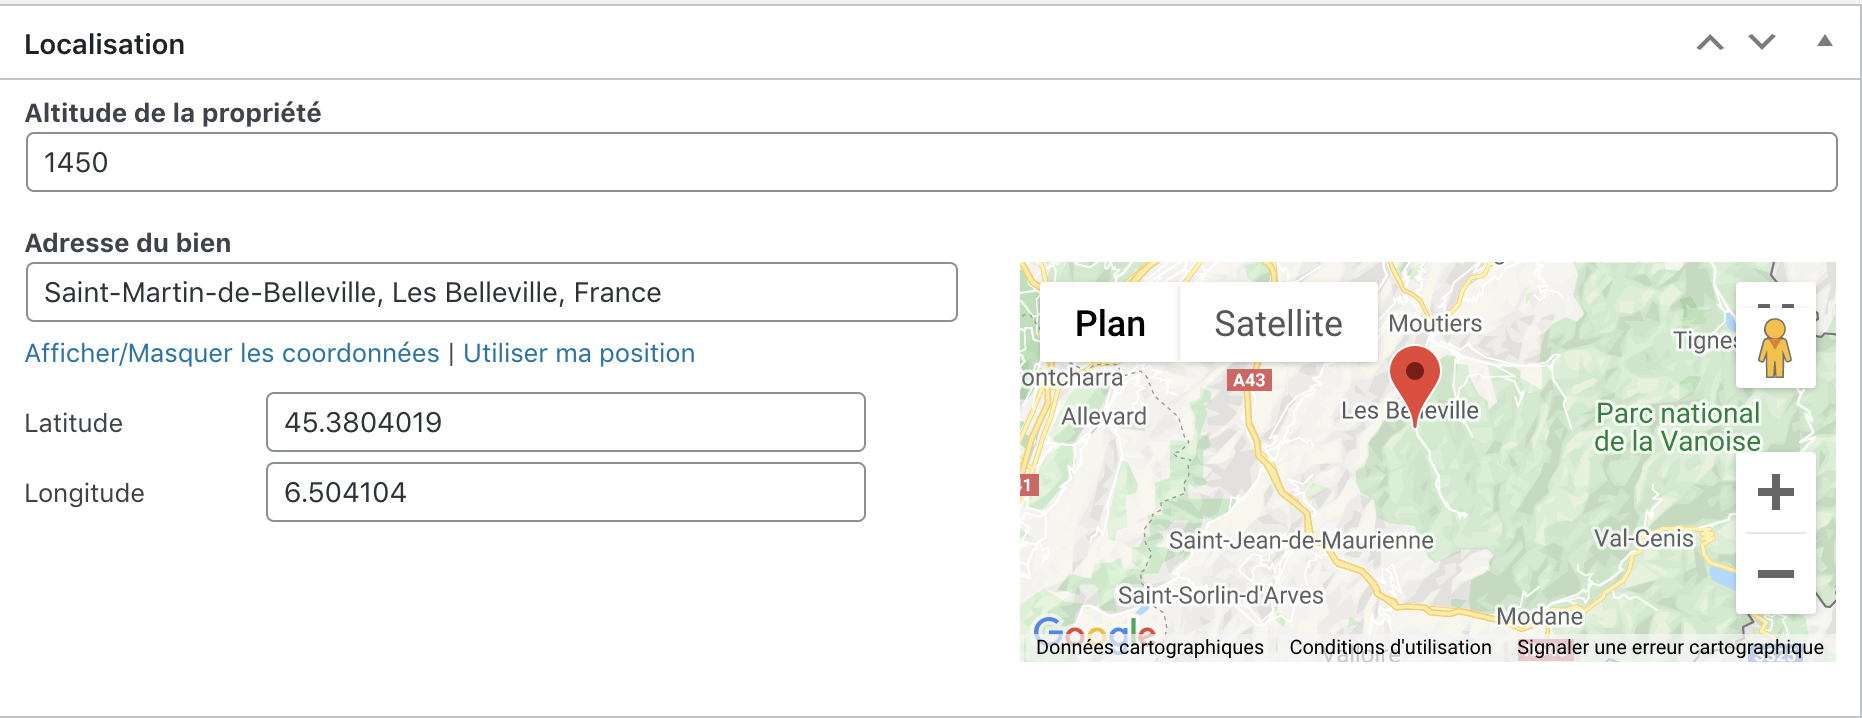Switch map to Satellite view

click(x=1278, y=323)
